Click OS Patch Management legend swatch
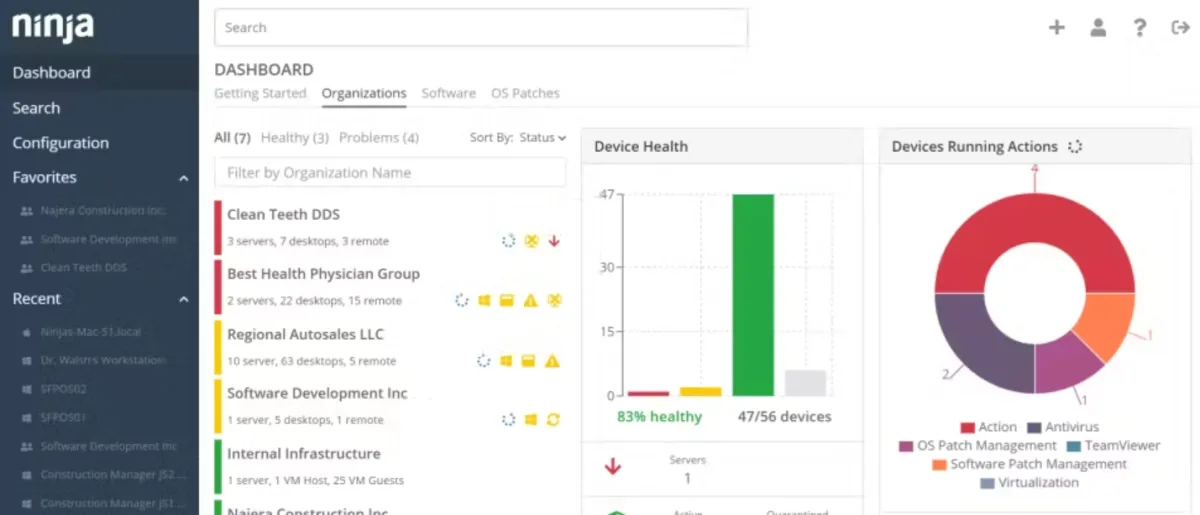Image resolution: width=1200 pixels, height=515 pixels. pos(906,446)
